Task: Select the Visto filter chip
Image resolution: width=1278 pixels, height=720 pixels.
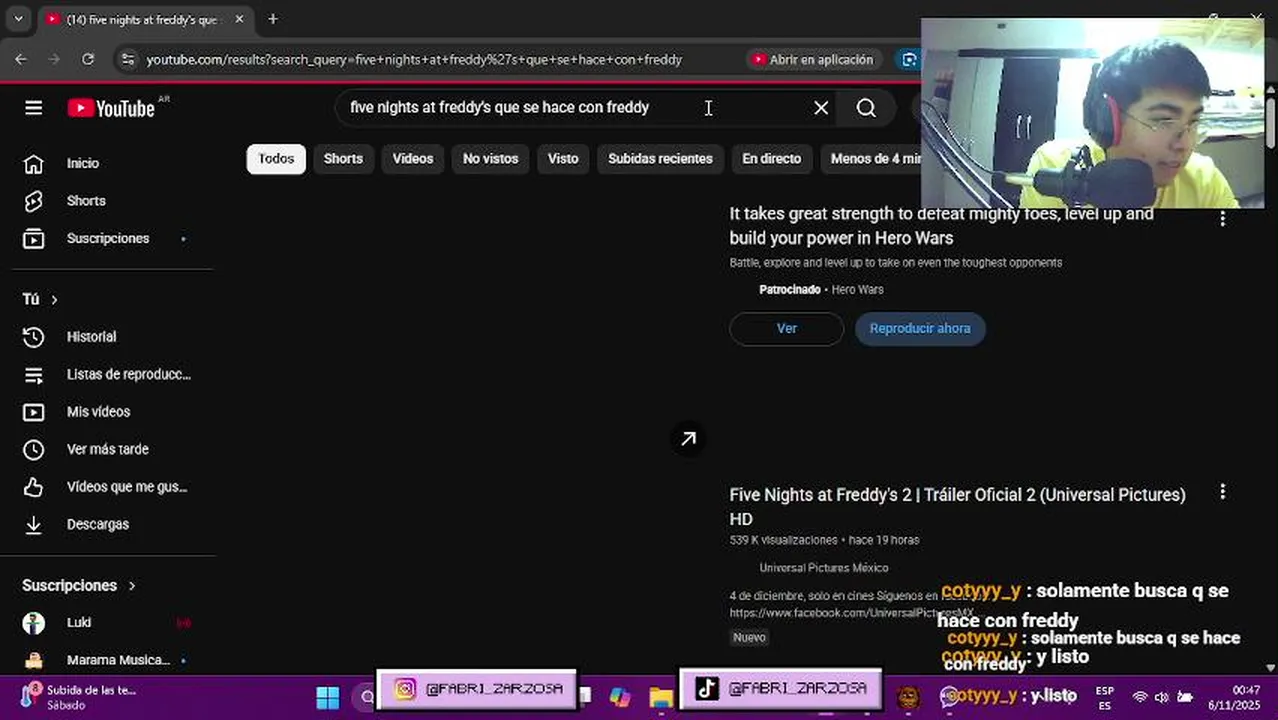Action: click(x=563, y=159)
